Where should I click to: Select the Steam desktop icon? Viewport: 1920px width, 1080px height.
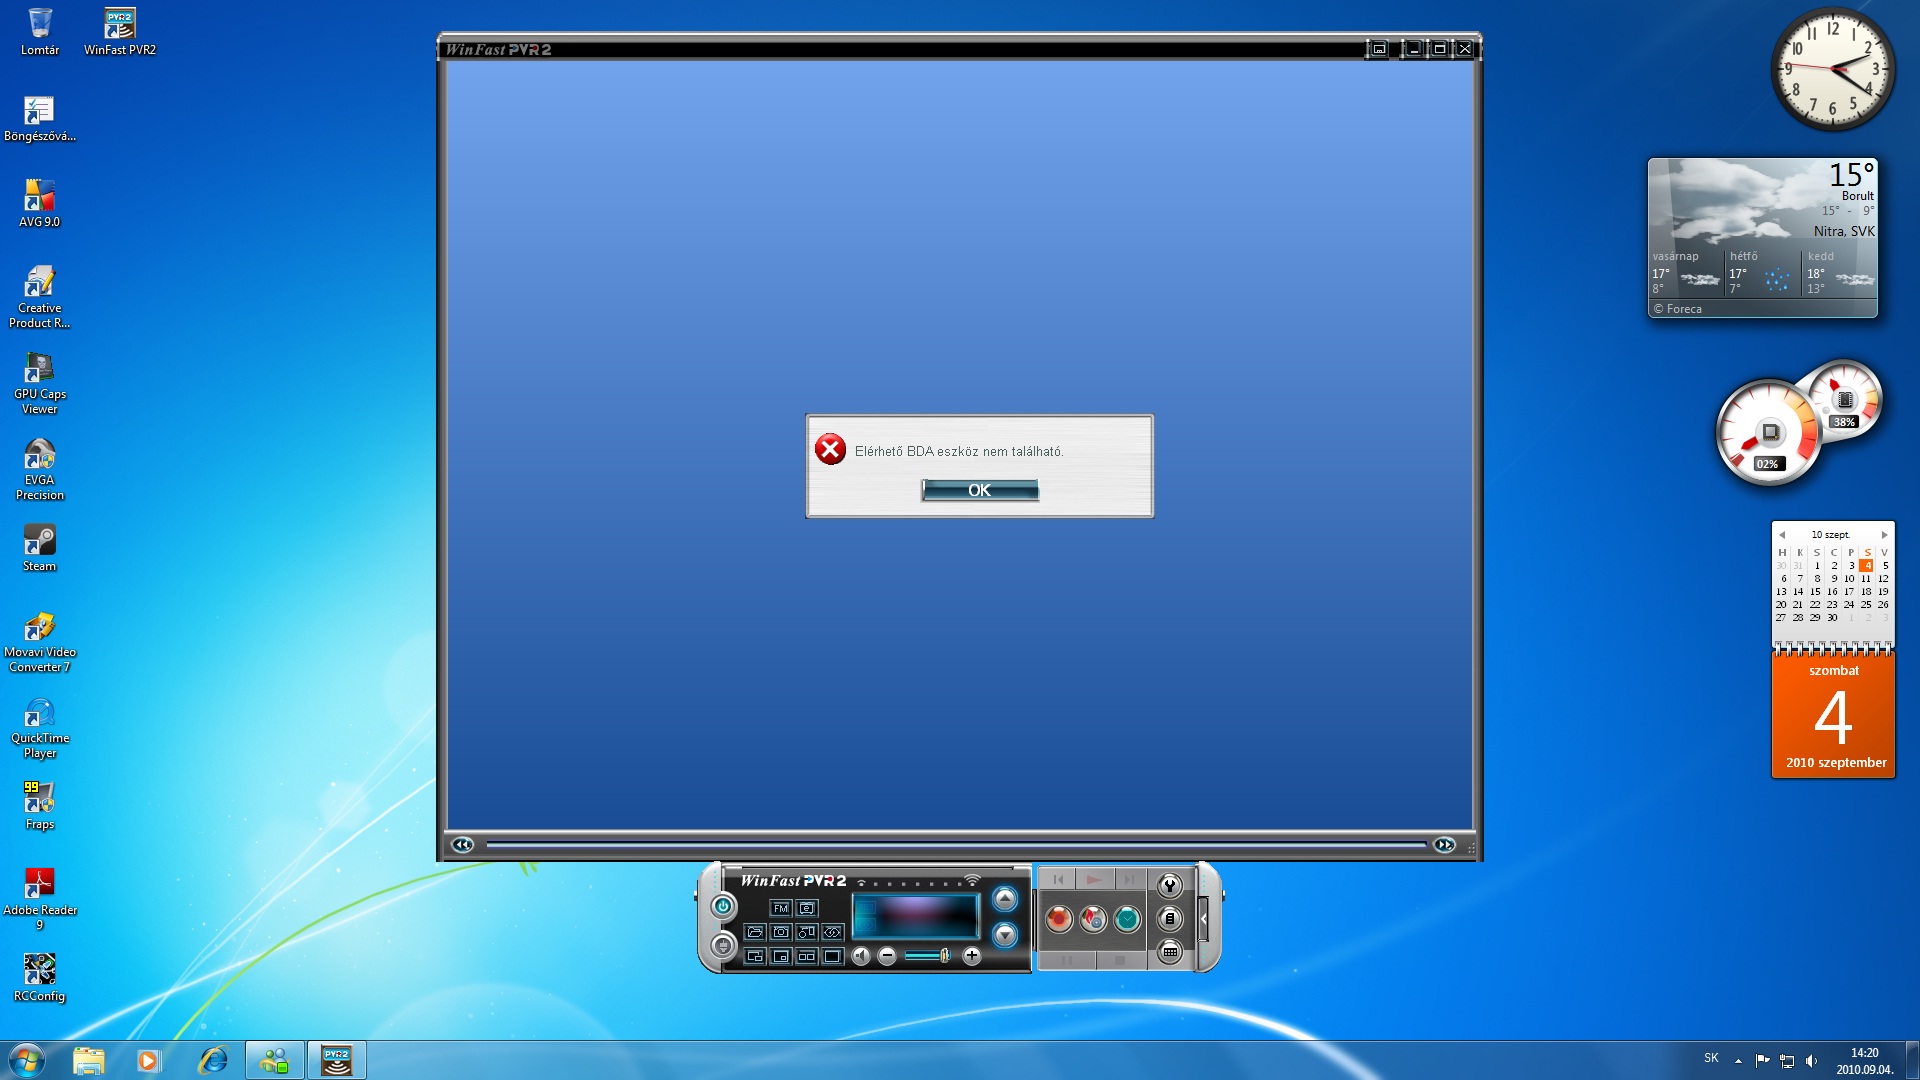(x=40, y=548)
